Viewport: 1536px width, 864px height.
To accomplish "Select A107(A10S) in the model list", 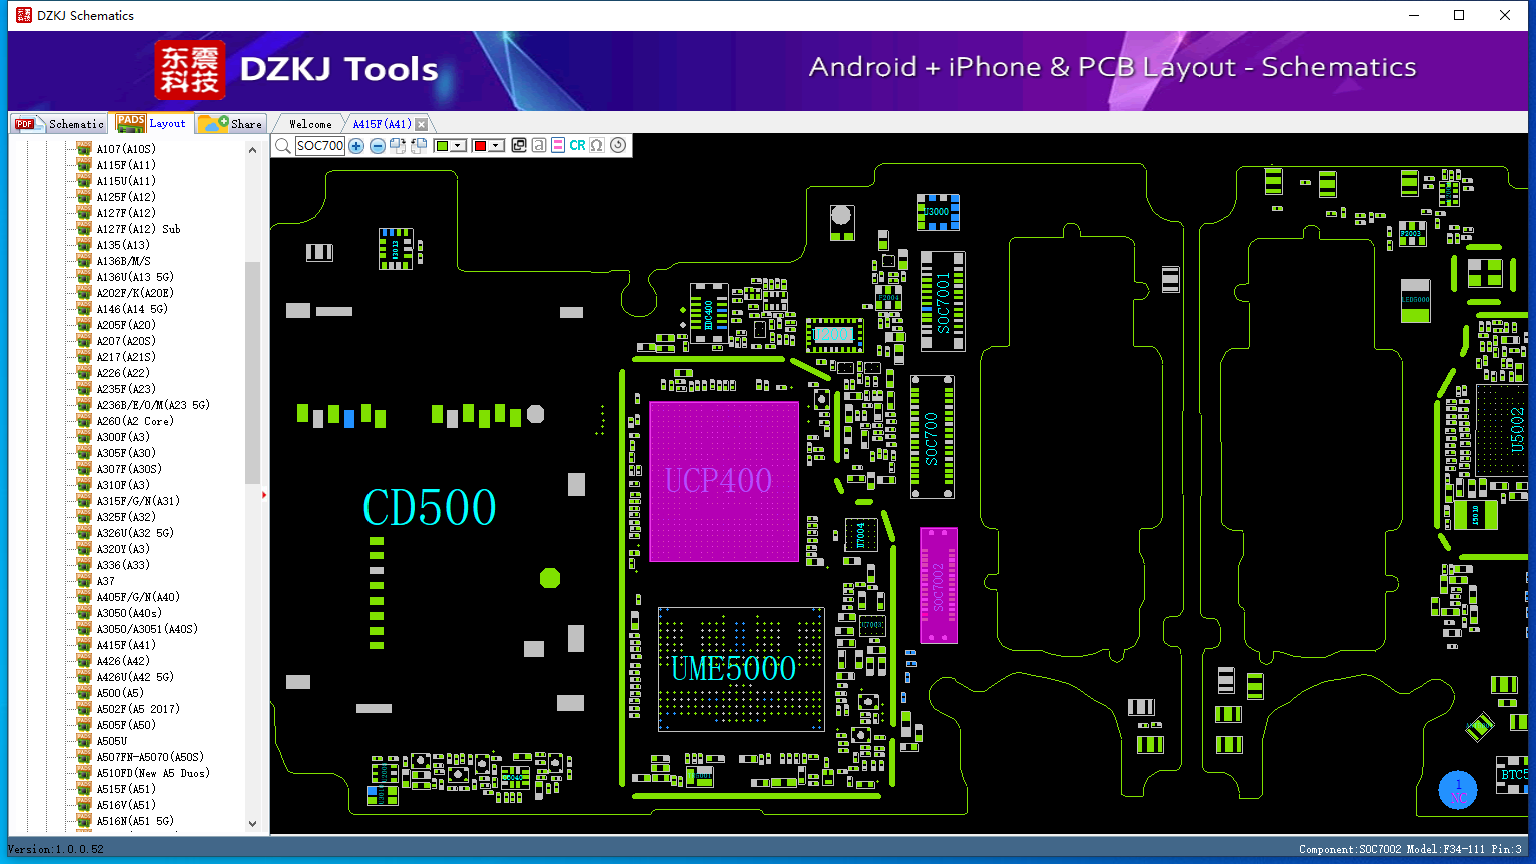I will pyautogui.click(x=126, y=149).
